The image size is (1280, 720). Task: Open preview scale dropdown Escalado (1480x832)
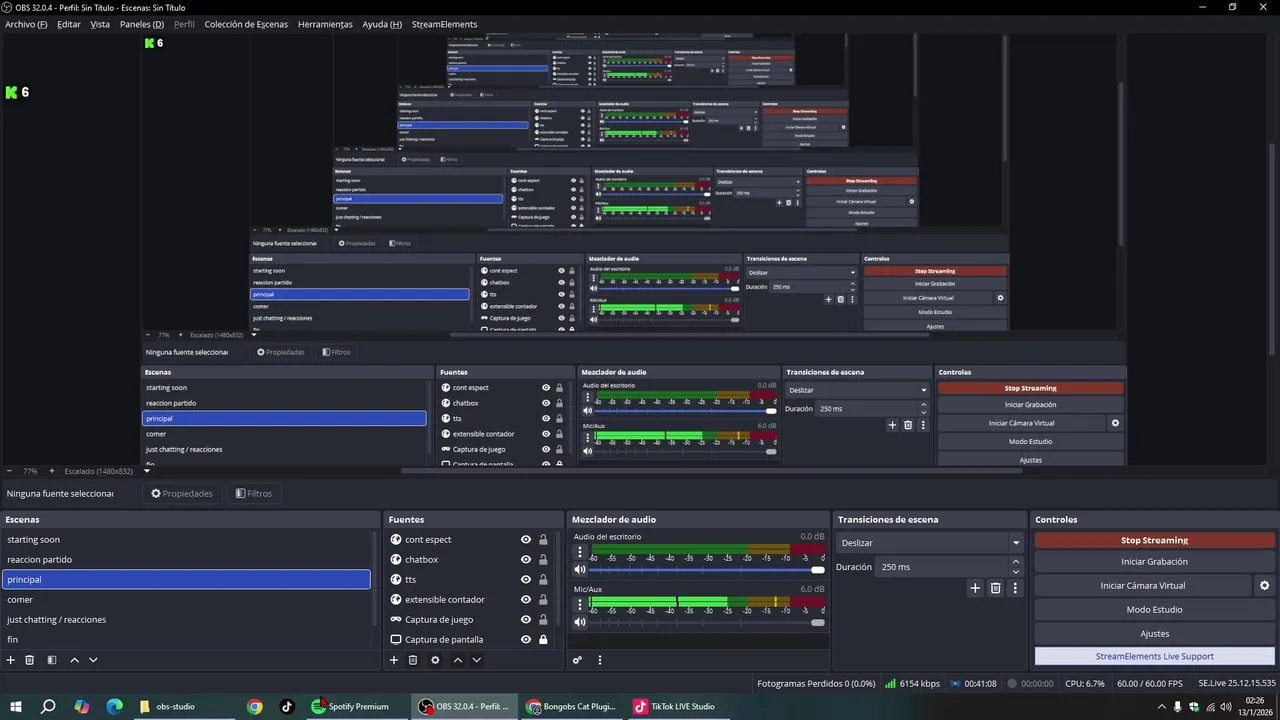pyautogui.click(x=105, y=471)
